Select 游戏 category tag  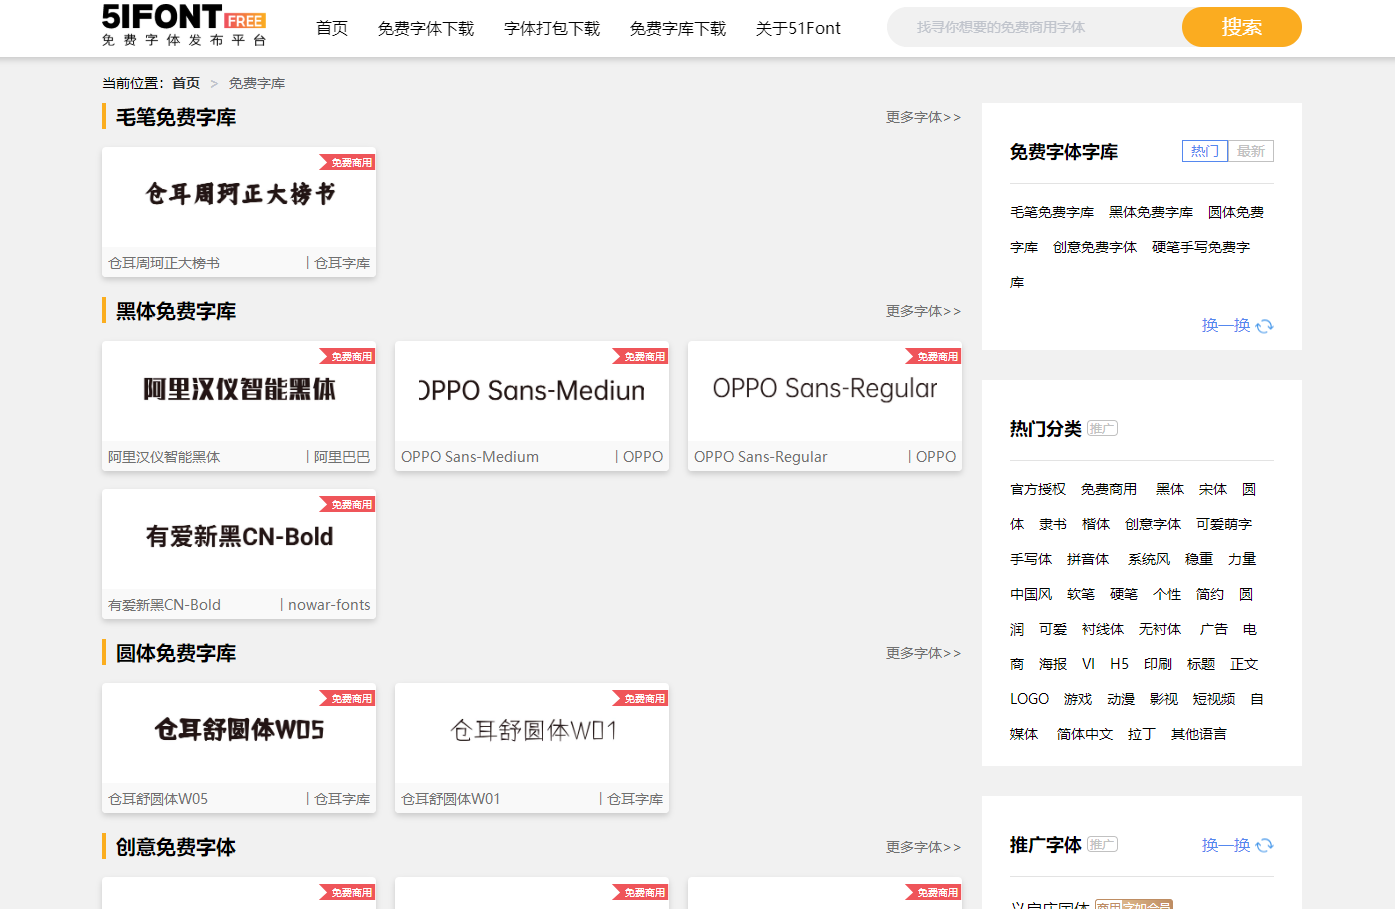point(1078,699)
